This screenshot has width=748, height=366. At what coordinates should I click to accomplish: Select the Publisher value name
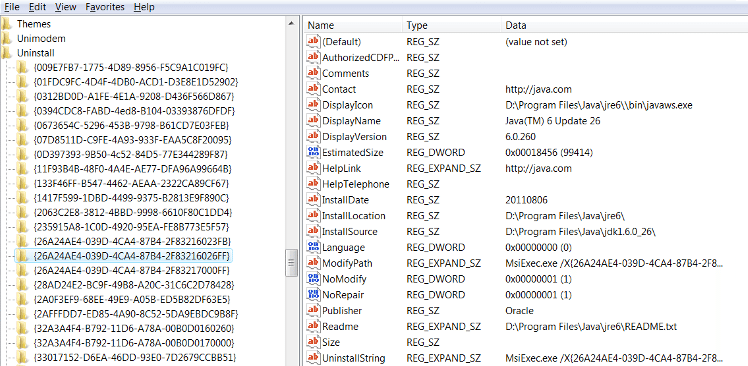(x=342, y=311)
